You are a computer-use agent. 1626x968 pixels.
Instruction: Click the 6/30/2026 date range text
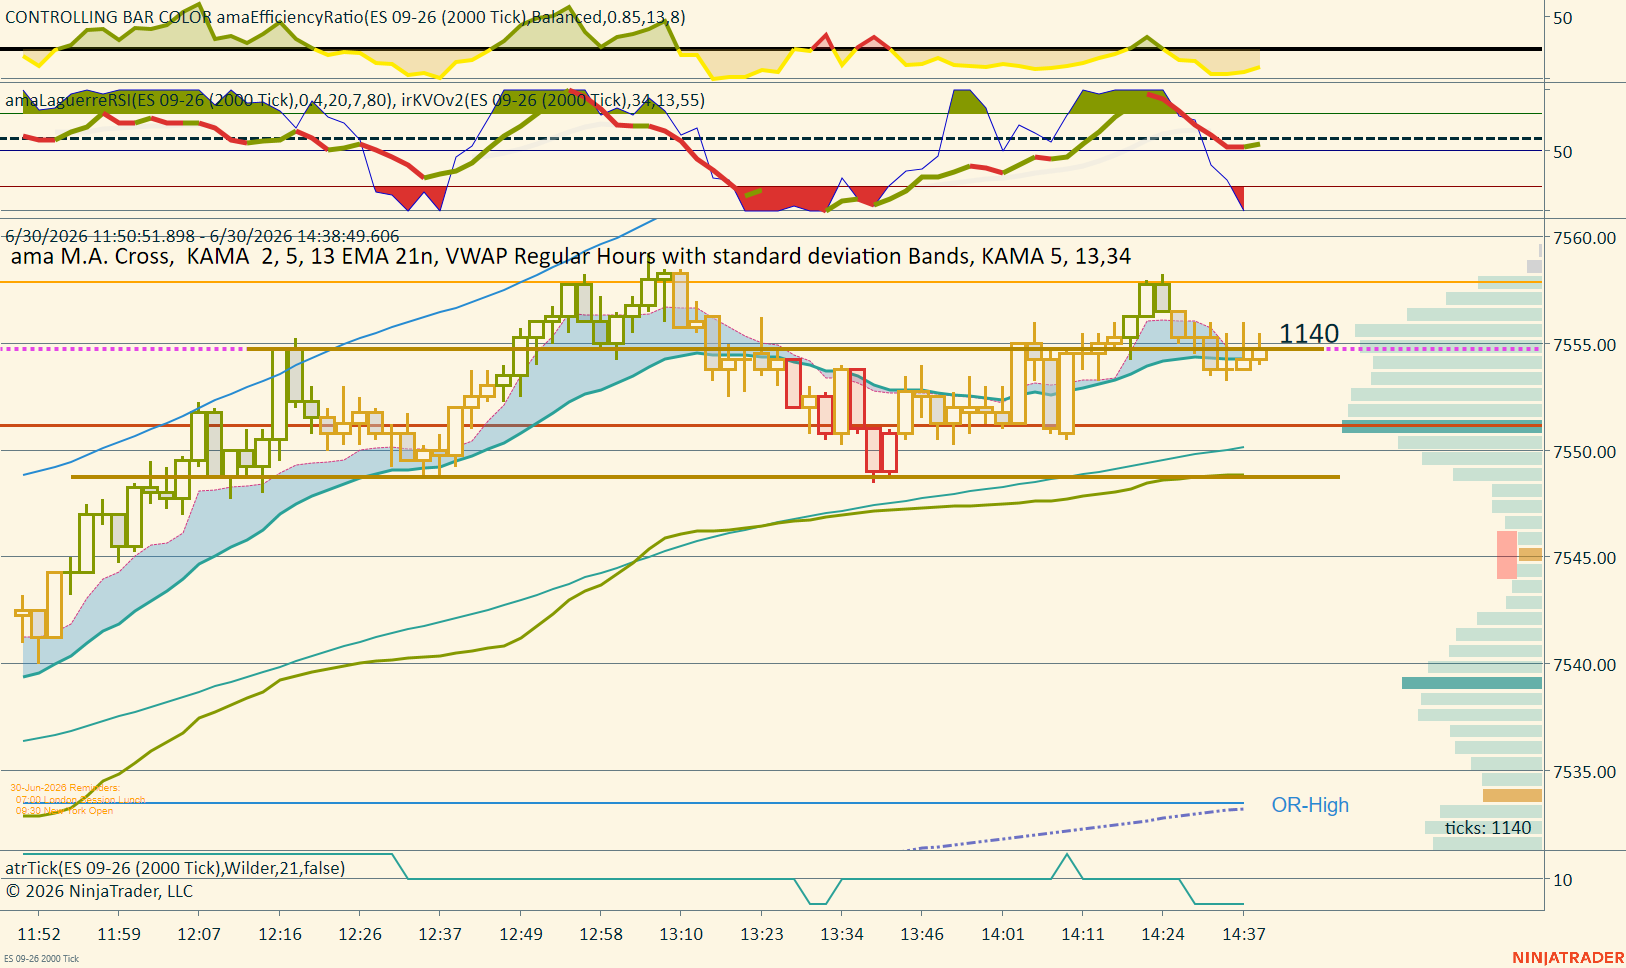(x=202, y=236)
